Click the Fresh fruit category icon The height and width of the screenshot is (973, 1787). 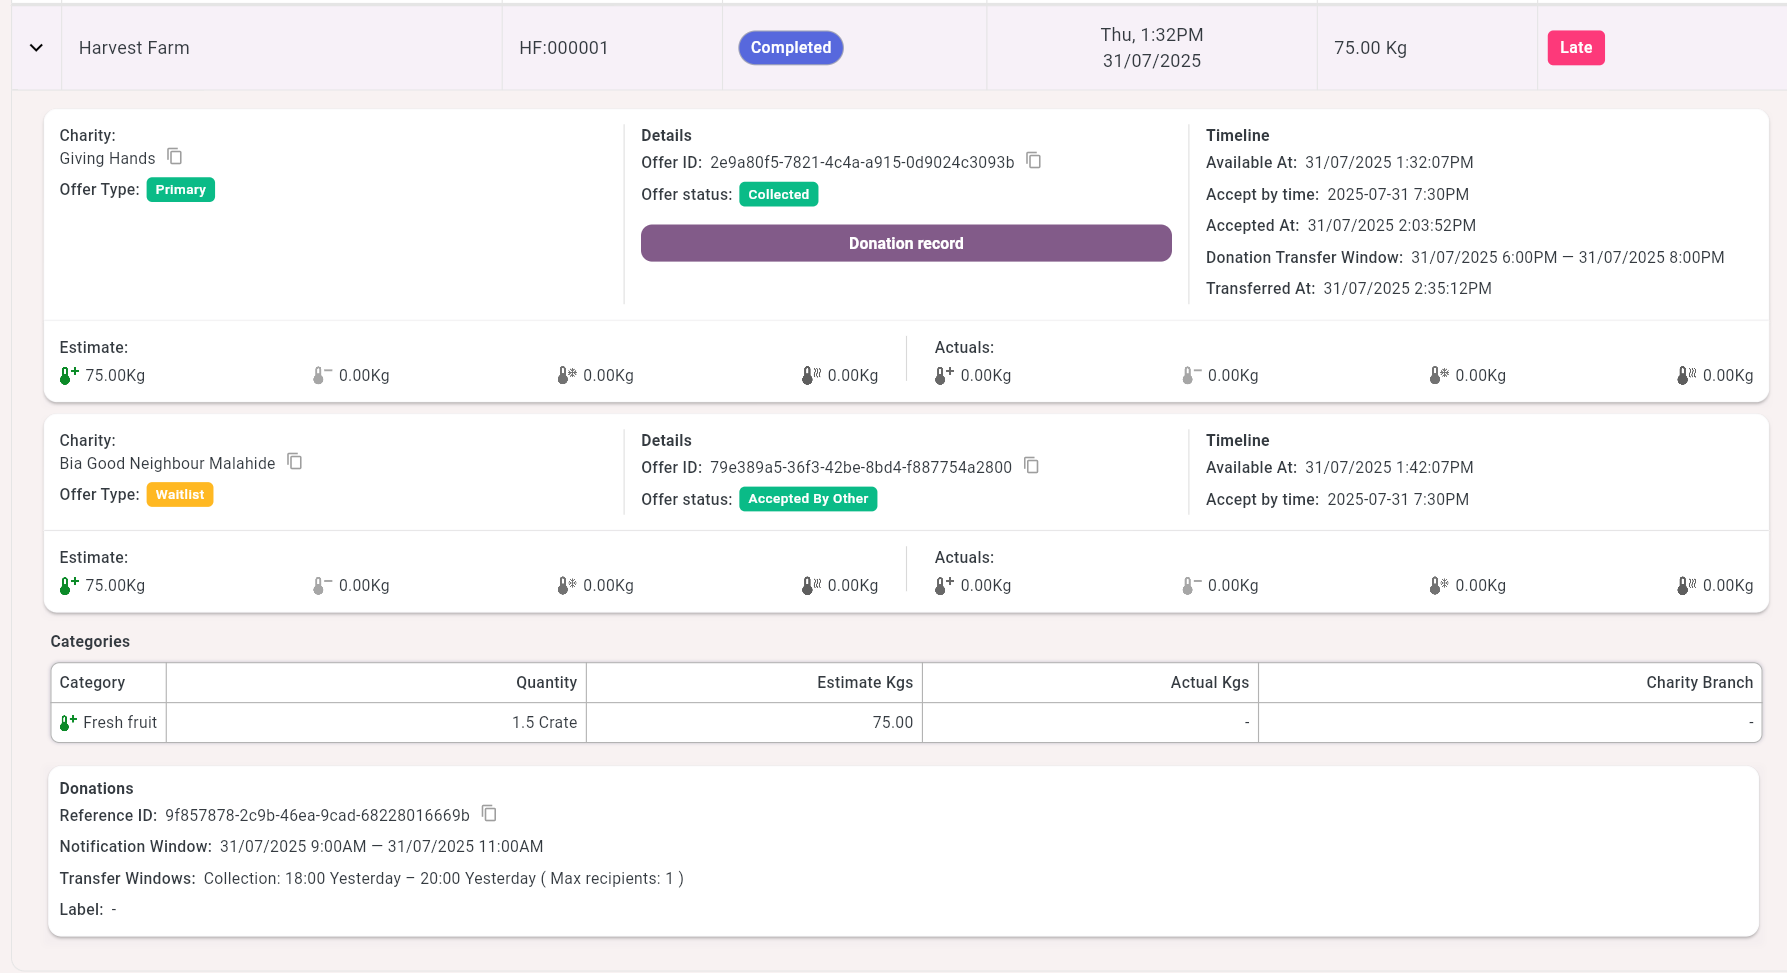click(68, 722)
